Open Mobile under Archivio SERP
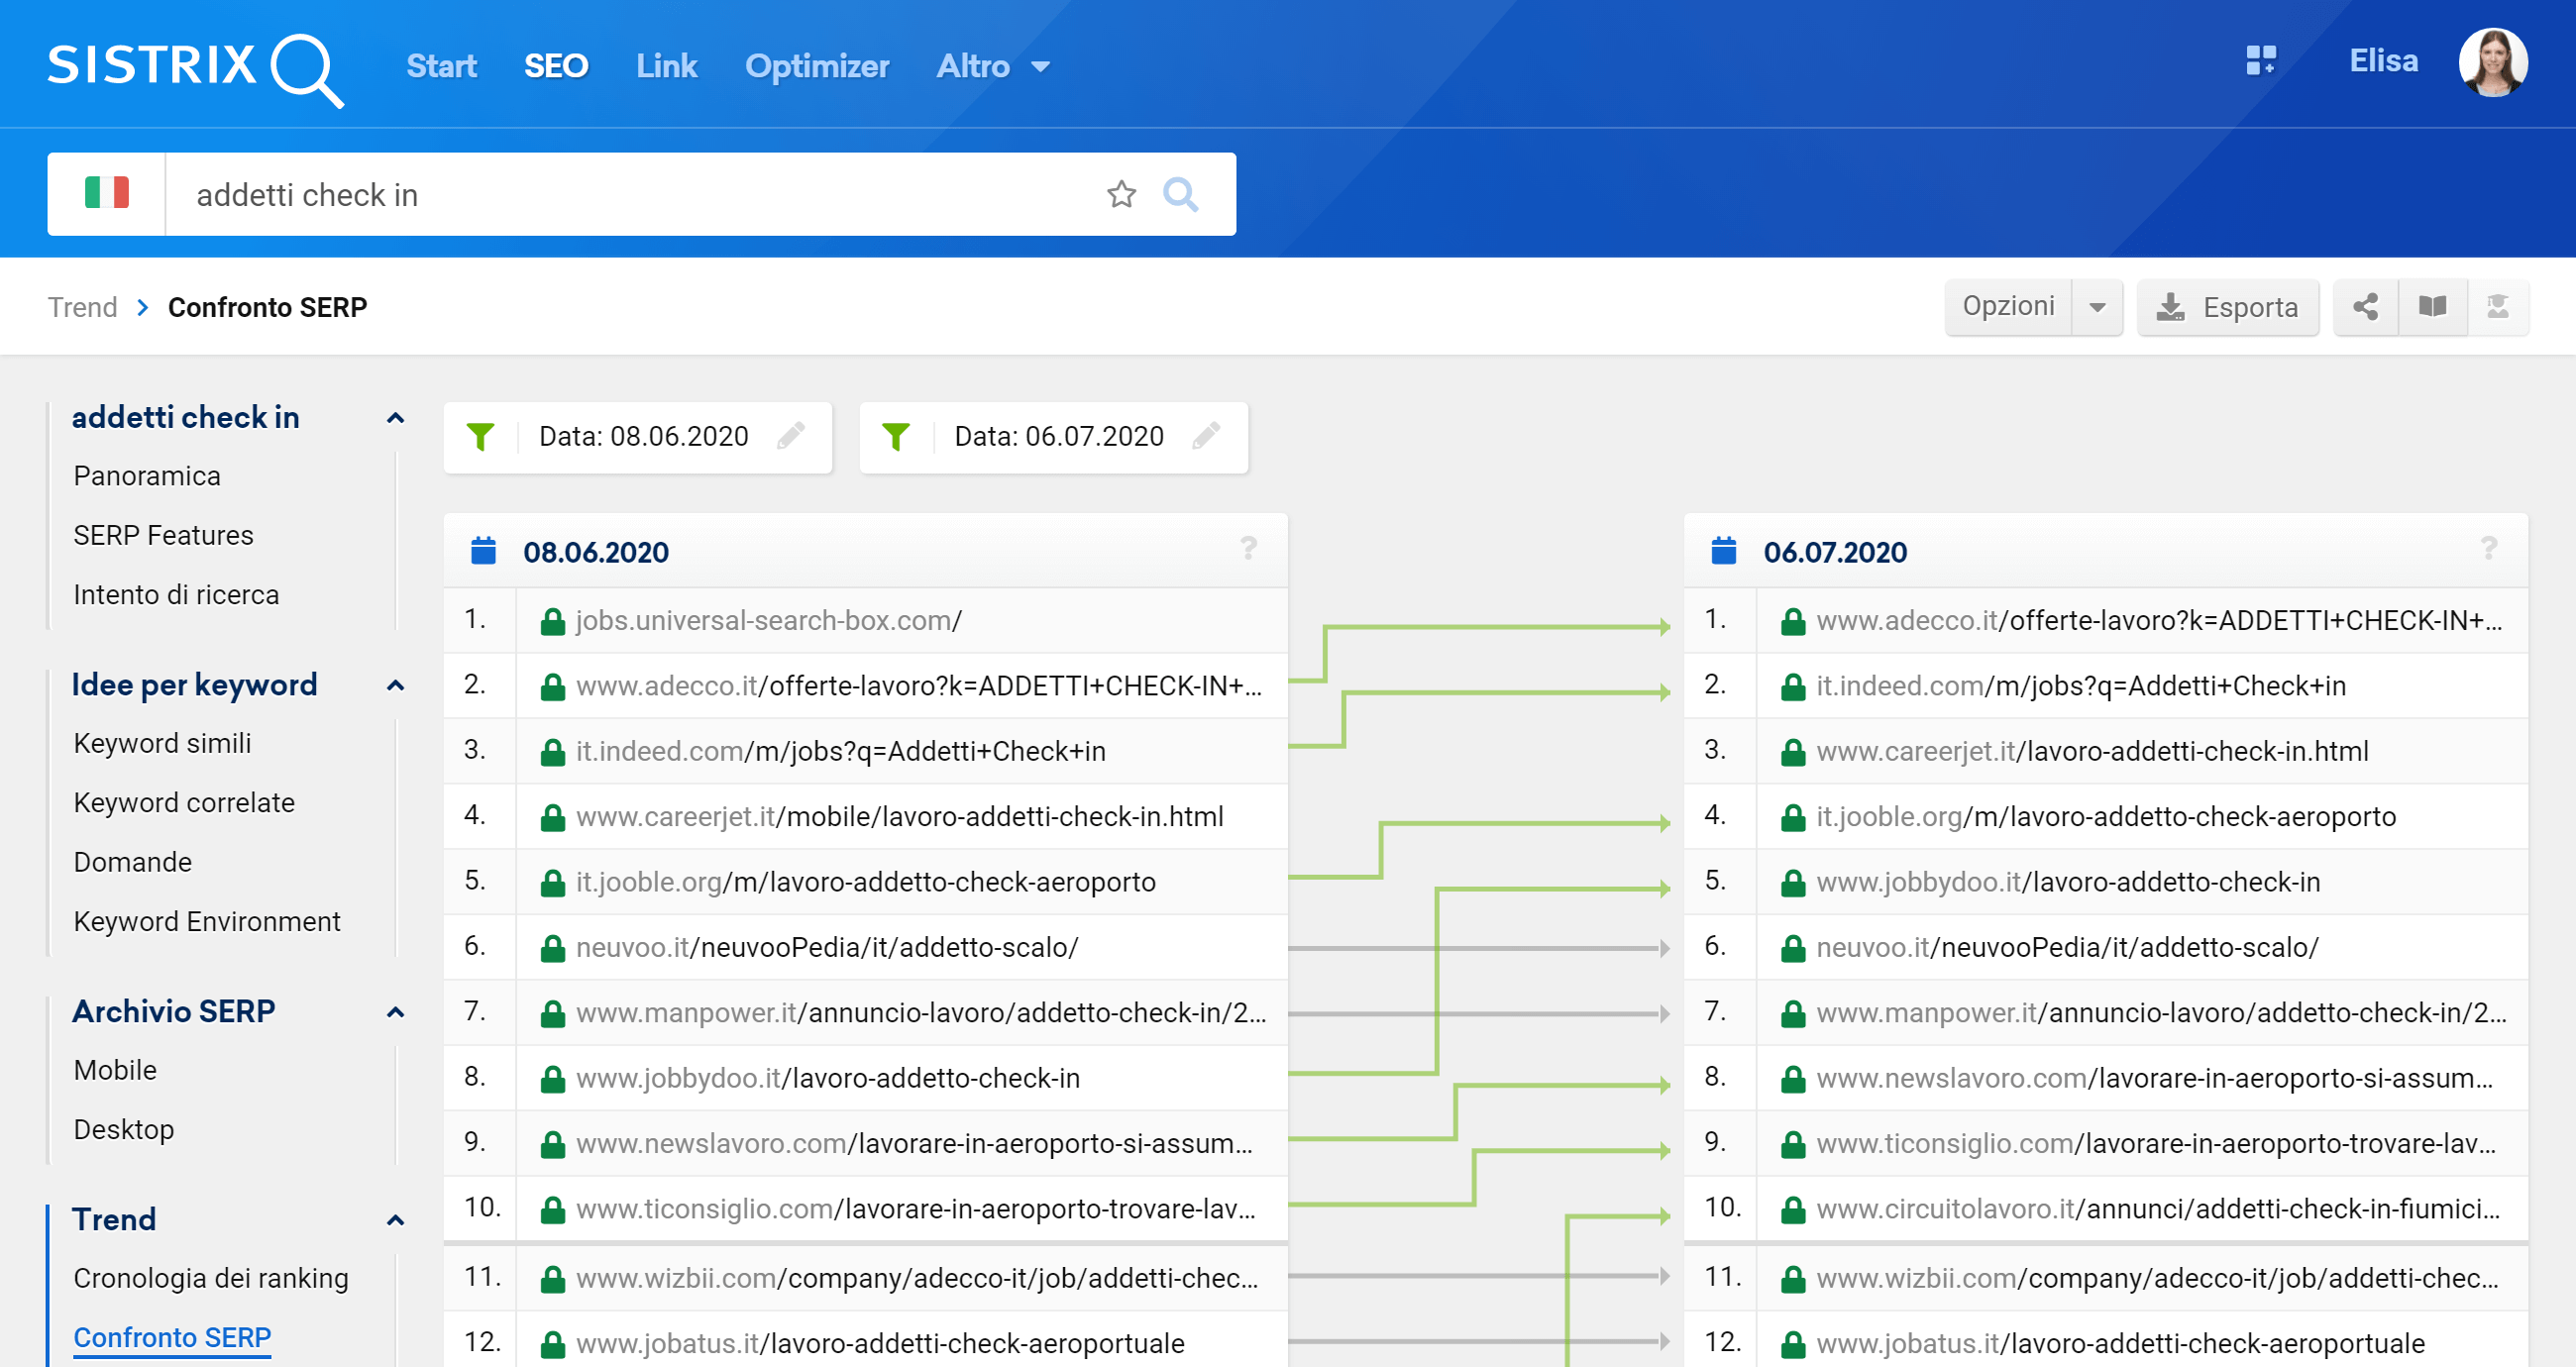This screenshot has width=2576, height=1367. coord(115,1070)
